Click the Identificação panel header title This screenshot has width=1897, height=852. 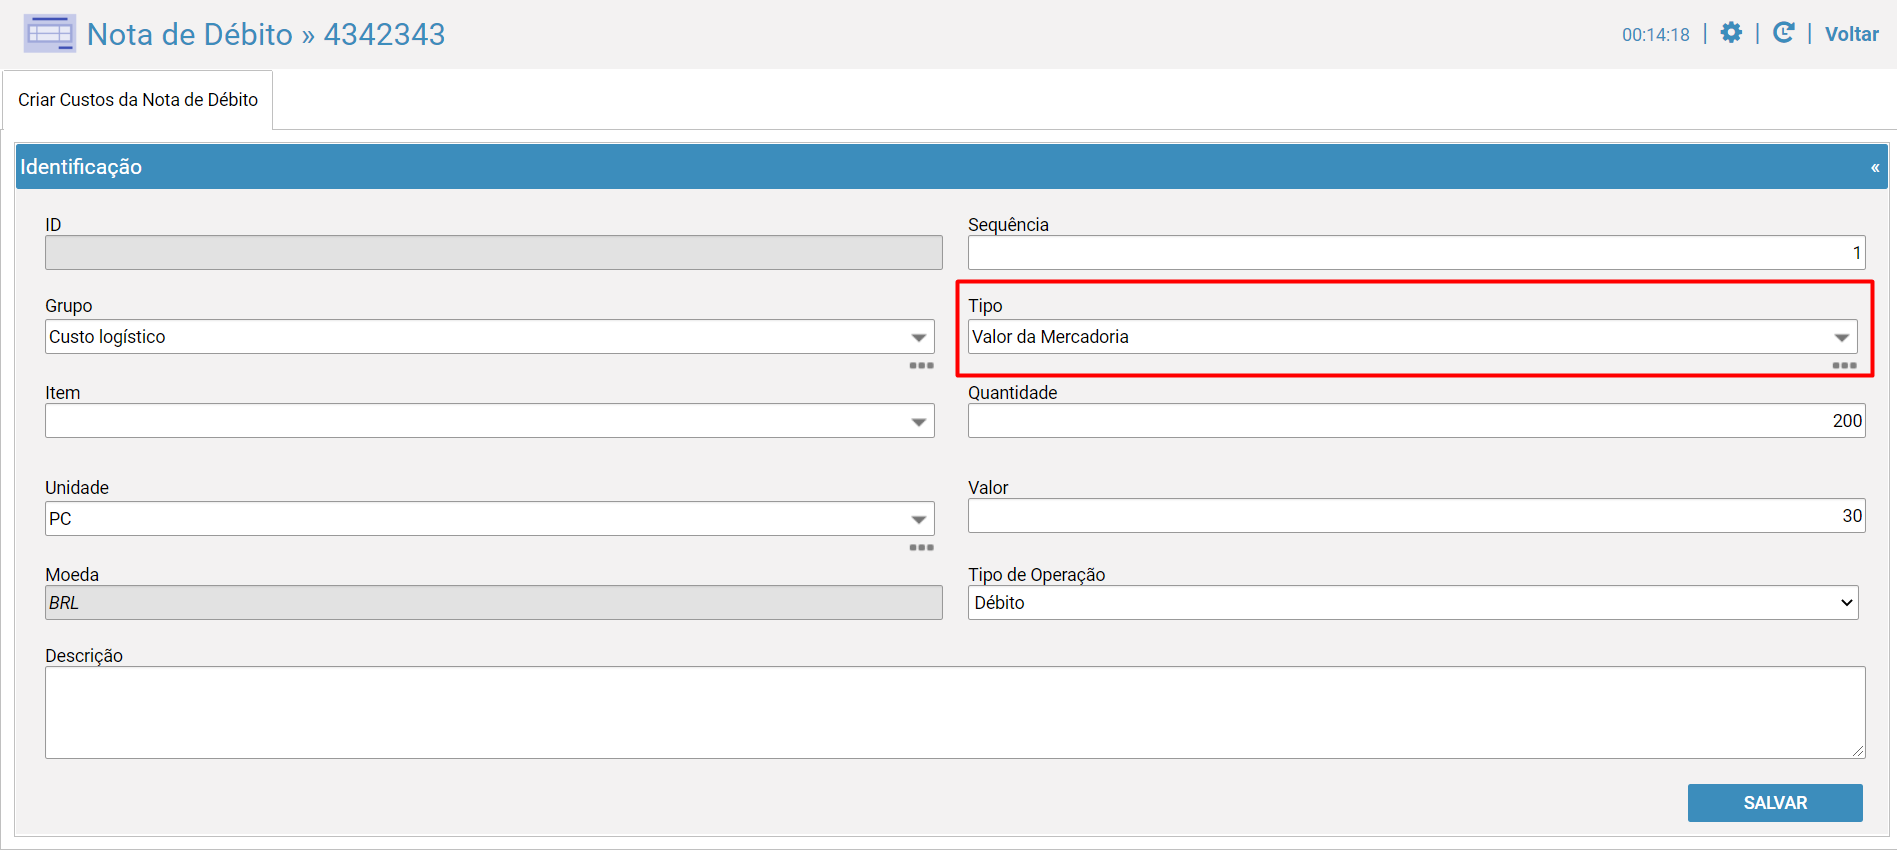click(x=81, y=167)
